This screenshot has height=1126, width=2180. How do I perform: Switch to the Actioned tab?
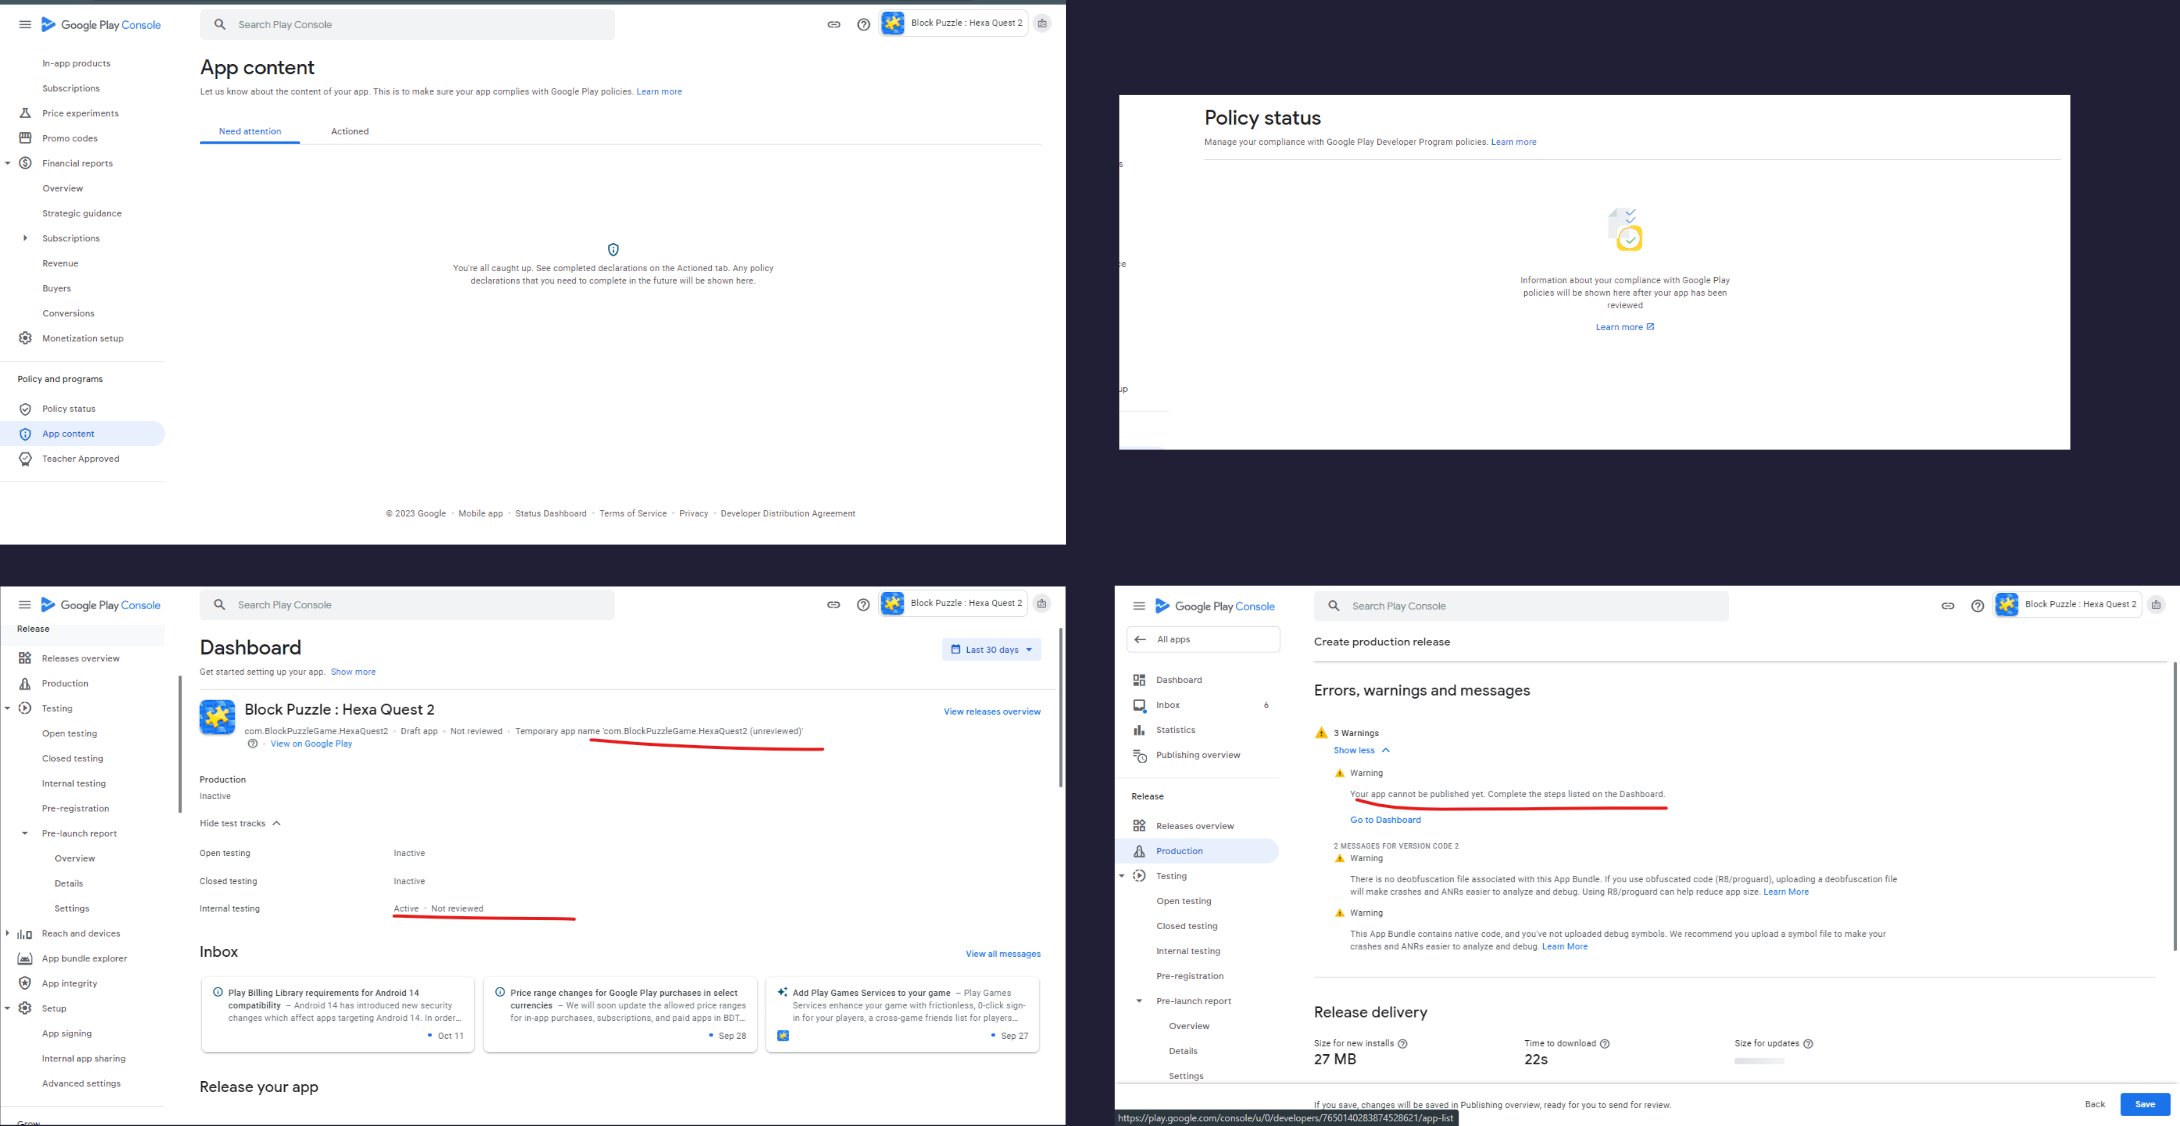[x=349, y=131]
